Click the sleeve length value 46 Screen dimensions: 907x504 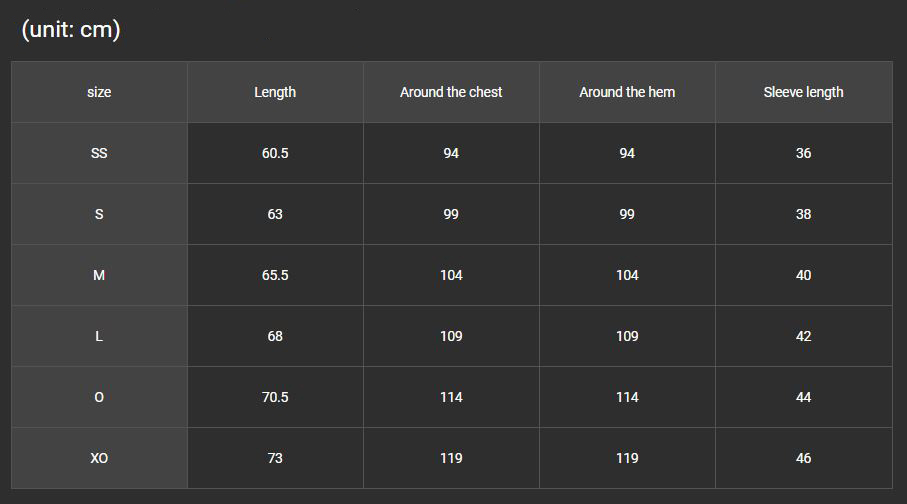[x=803, y=458]
